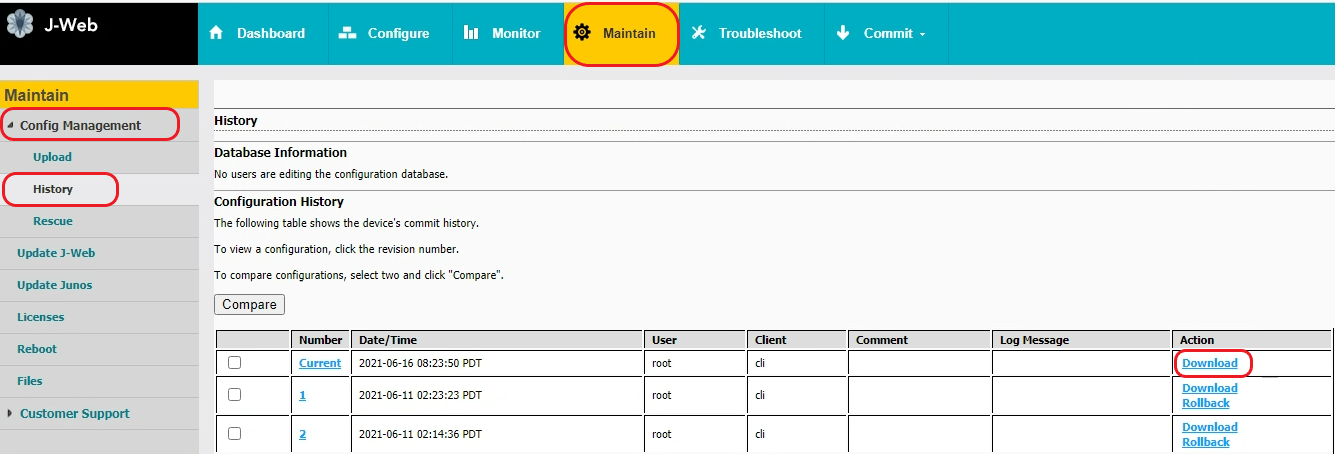
Task: Open the Commit dropdown caret
Action: click(922, 34)
